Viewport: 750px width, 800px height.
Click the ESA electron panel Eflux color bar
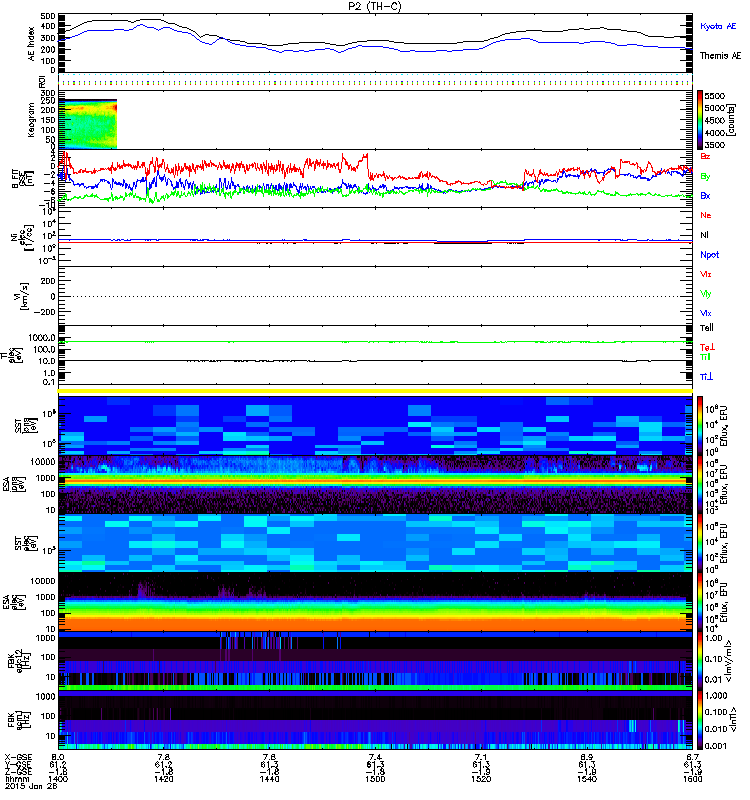[x=700, y=602]
